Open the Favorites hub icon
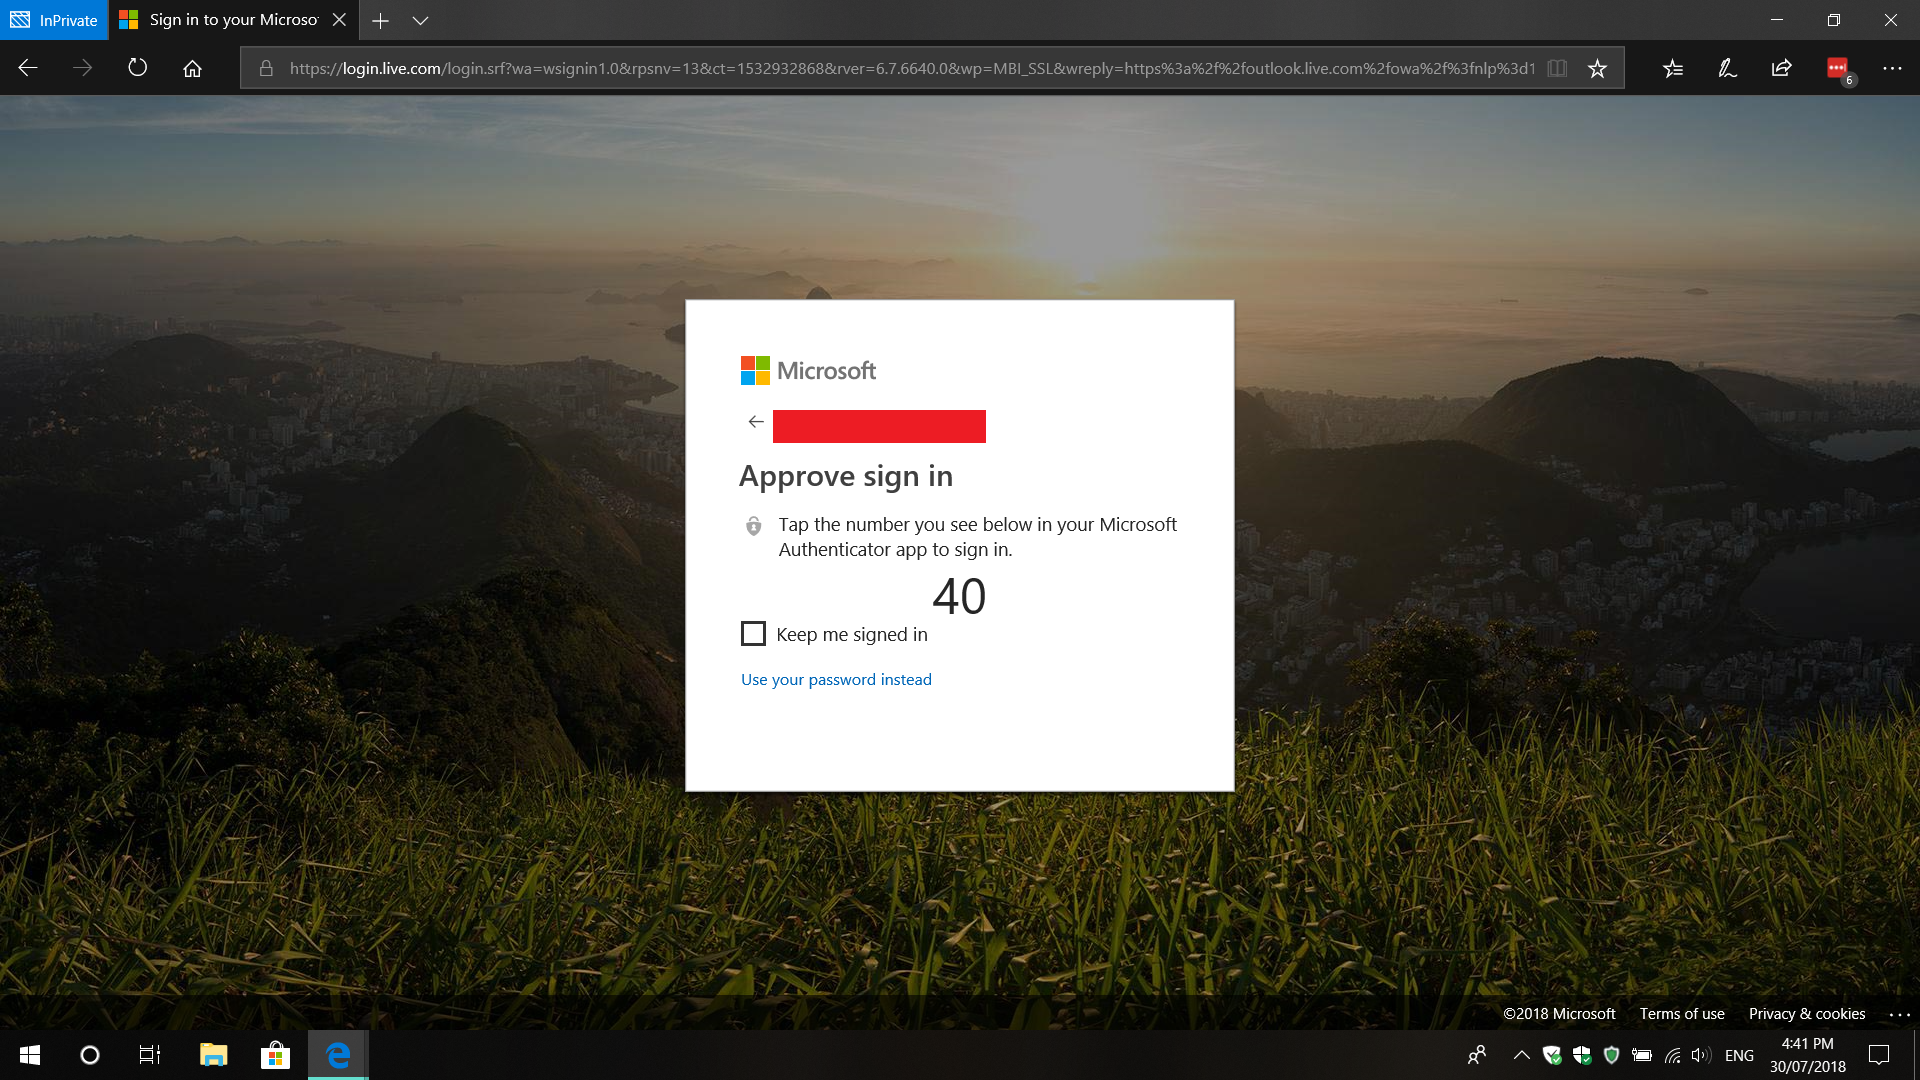 coord(1673,68)
